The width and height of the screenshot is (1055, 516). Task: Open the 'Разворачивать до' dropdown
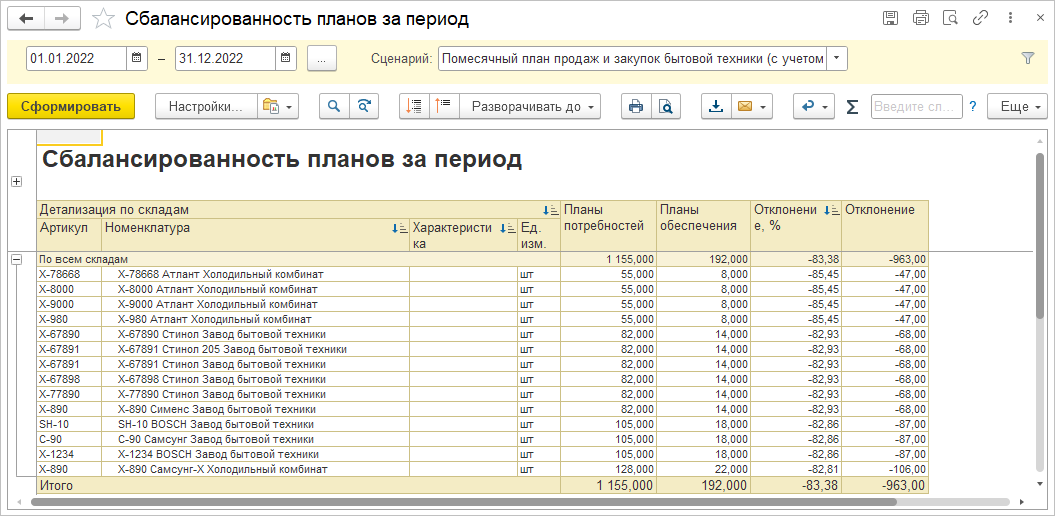[530, 106]
